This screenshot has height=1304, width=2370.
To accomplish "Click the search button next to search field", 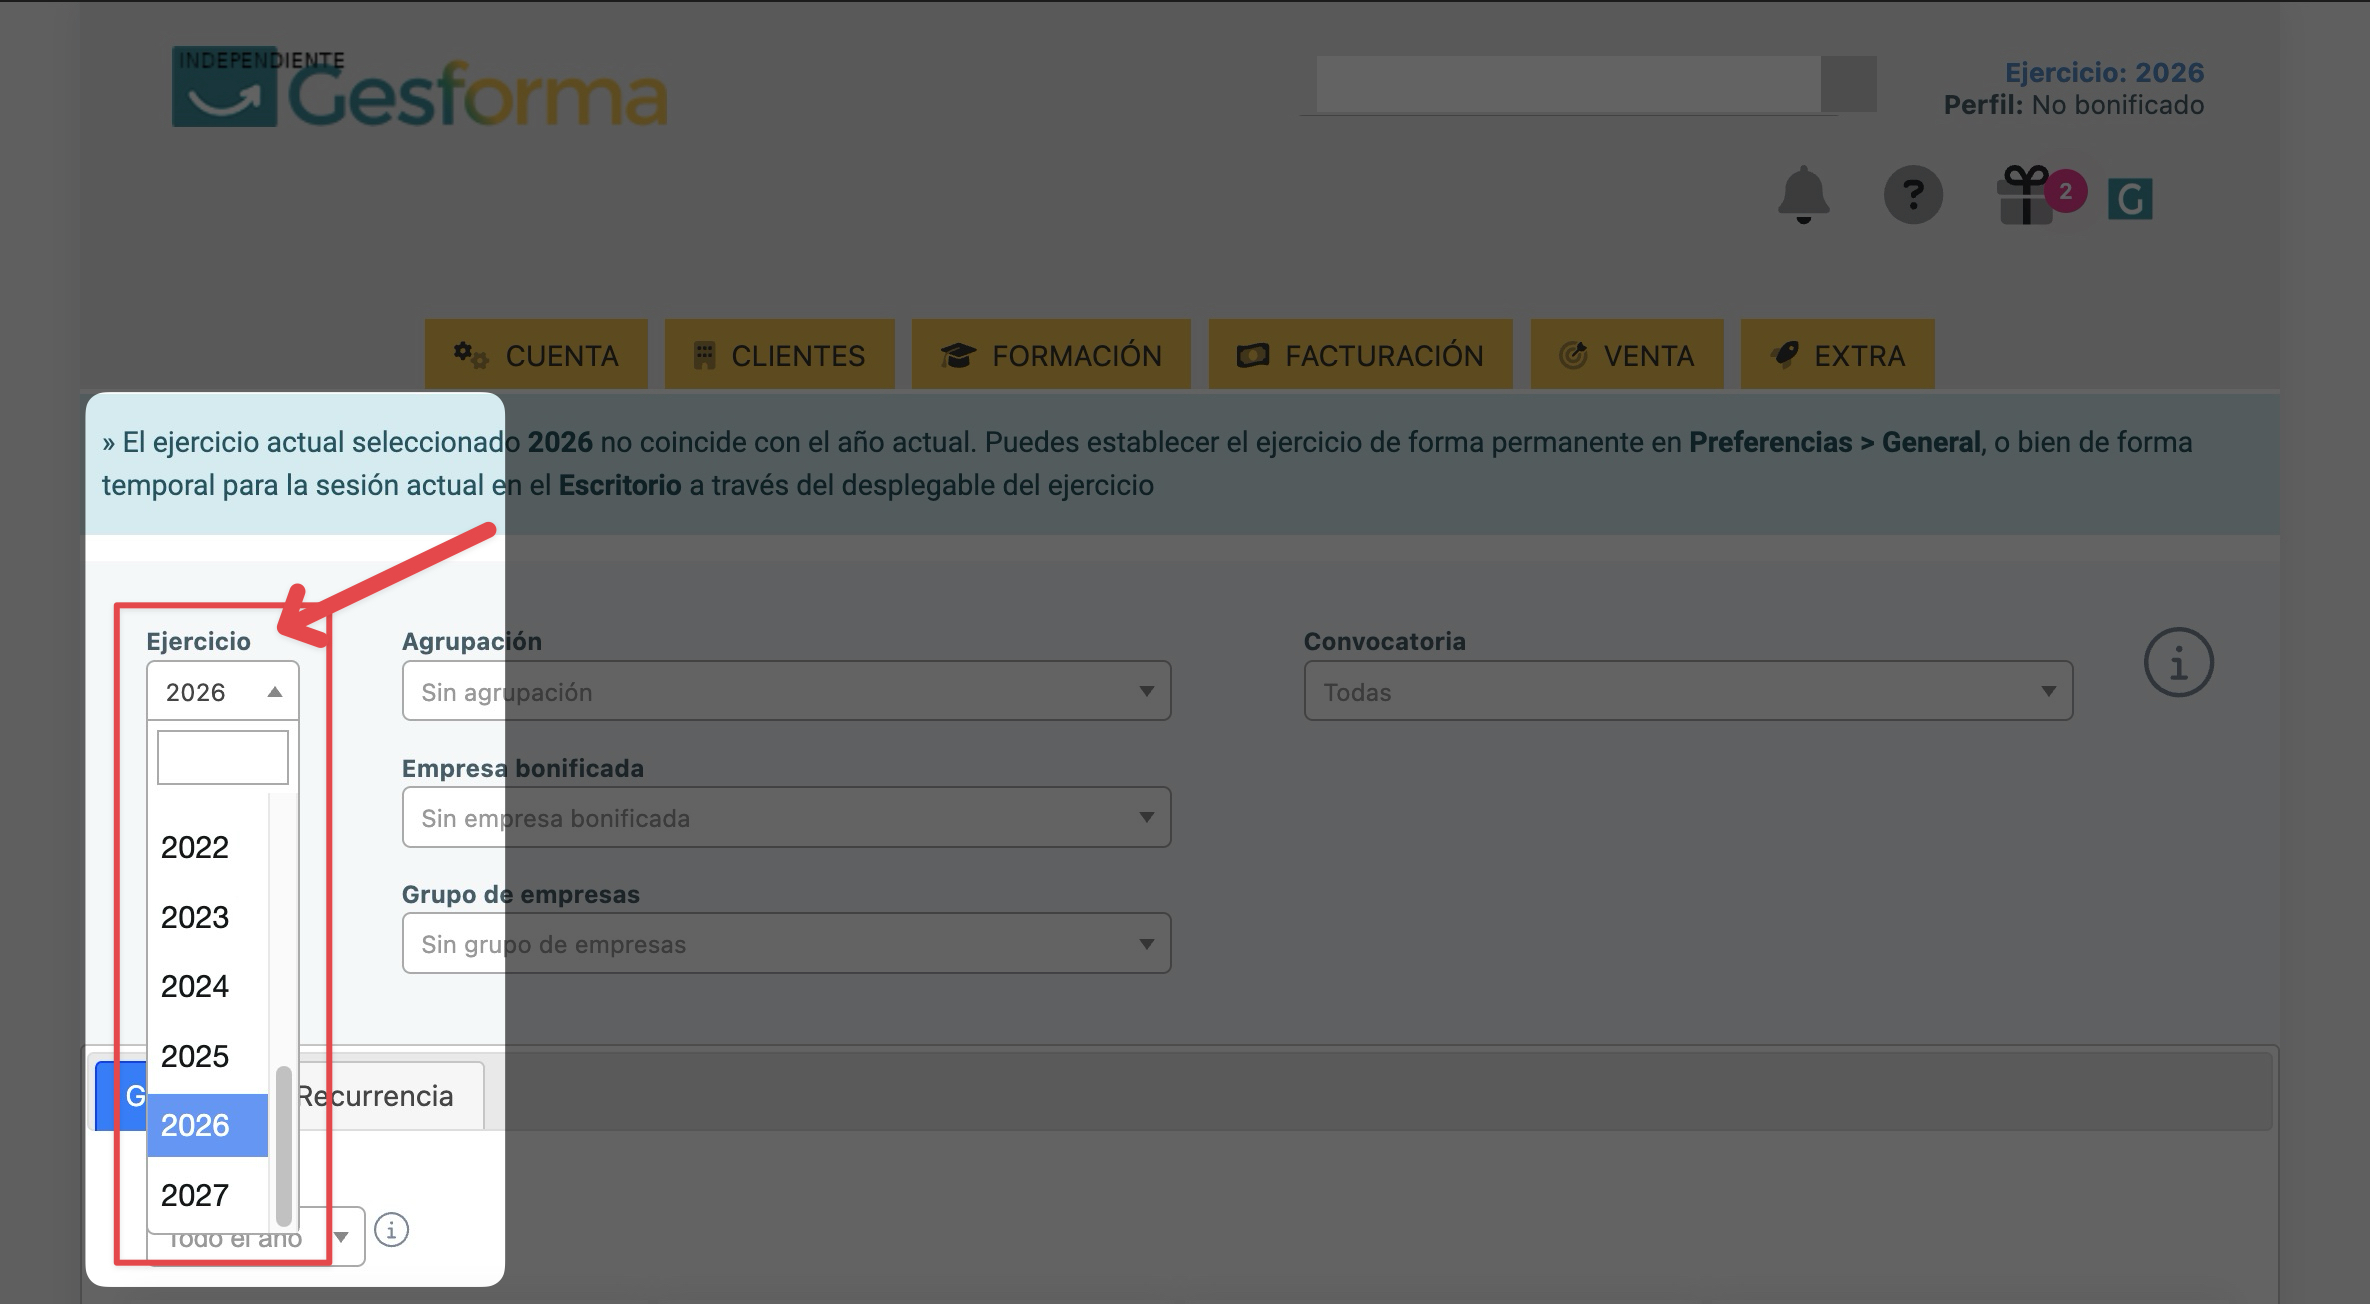I will pyautogui.click(x=1848, y=84).
